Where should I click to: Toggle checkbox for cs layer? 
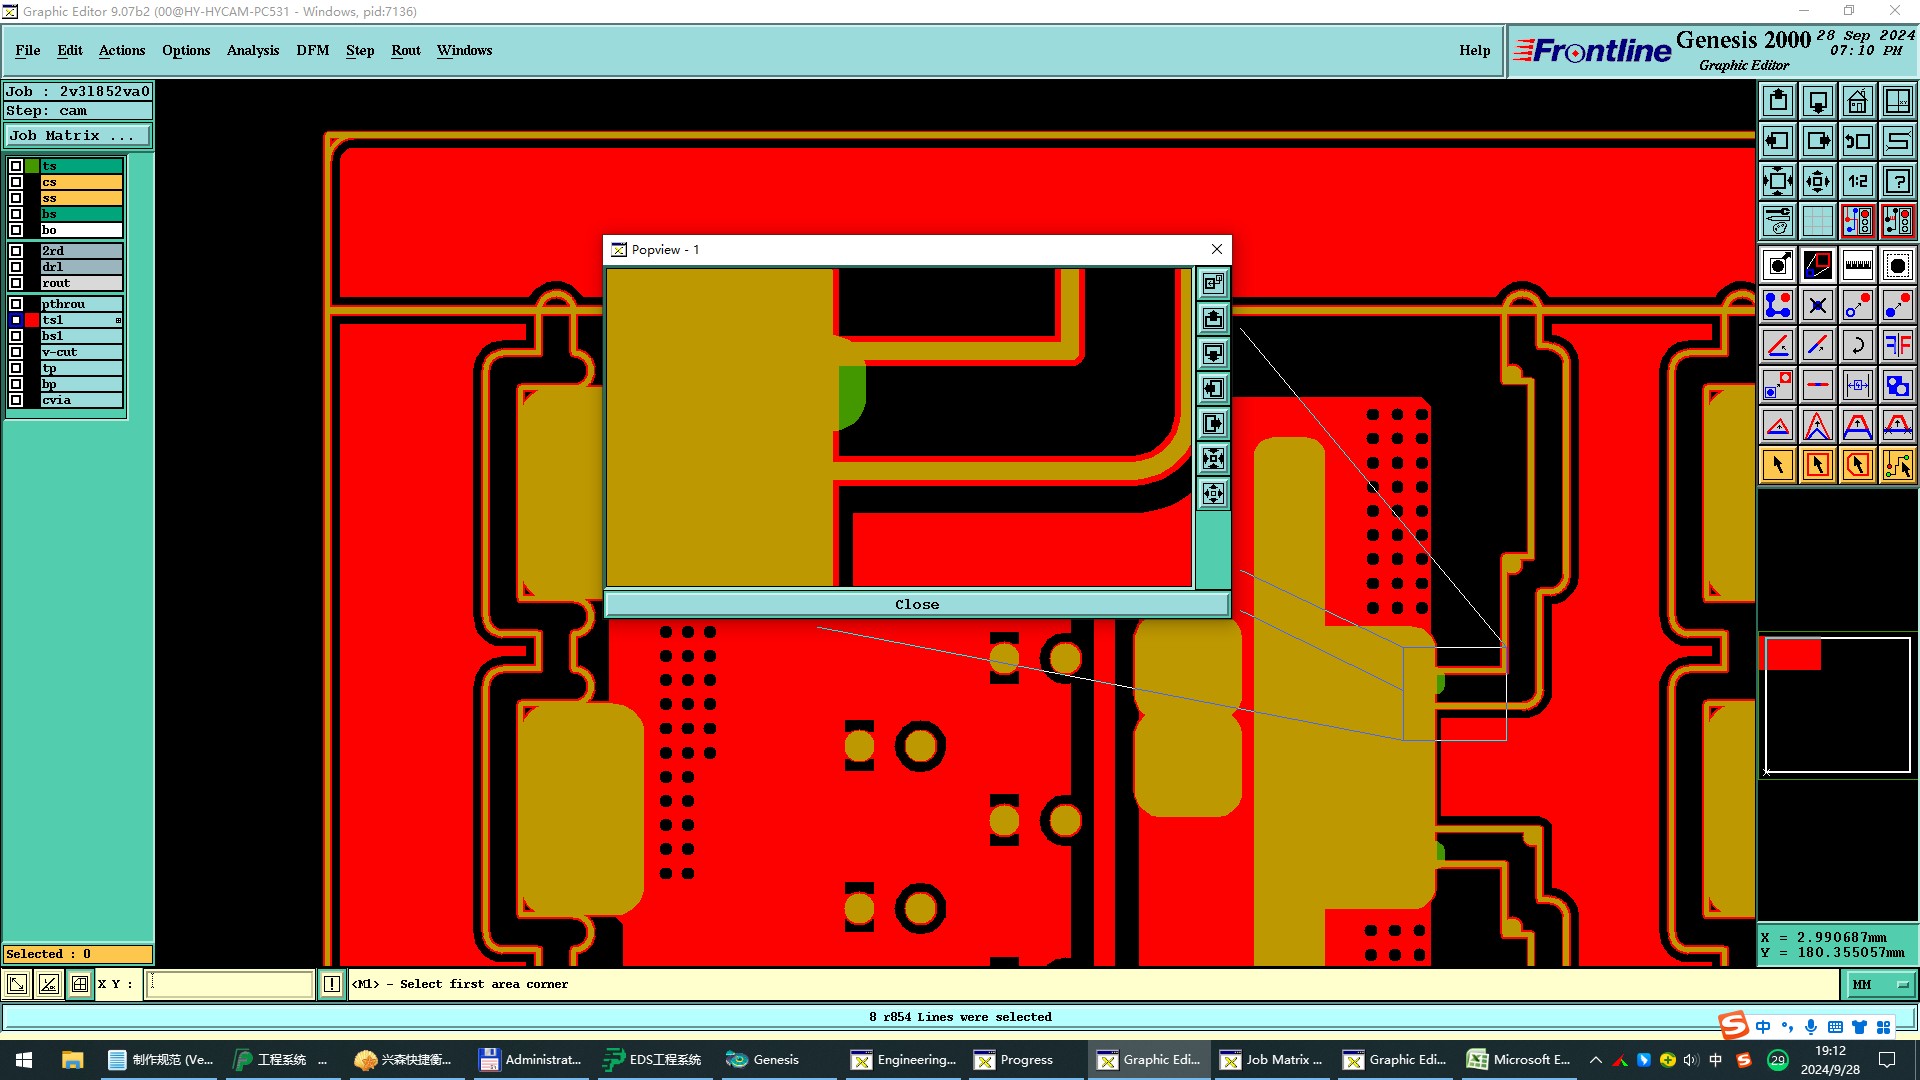(x=16, y=182)
